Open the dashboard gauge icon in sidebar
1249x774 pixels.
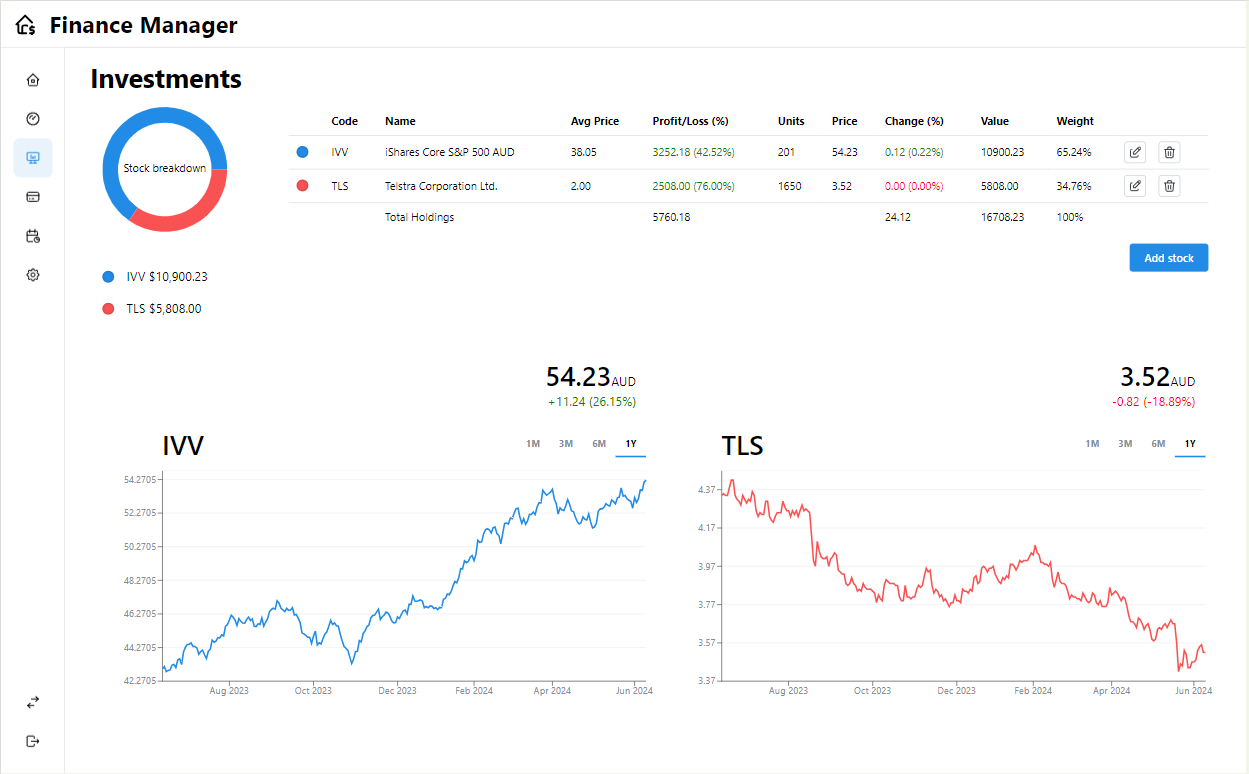point(33,119)
